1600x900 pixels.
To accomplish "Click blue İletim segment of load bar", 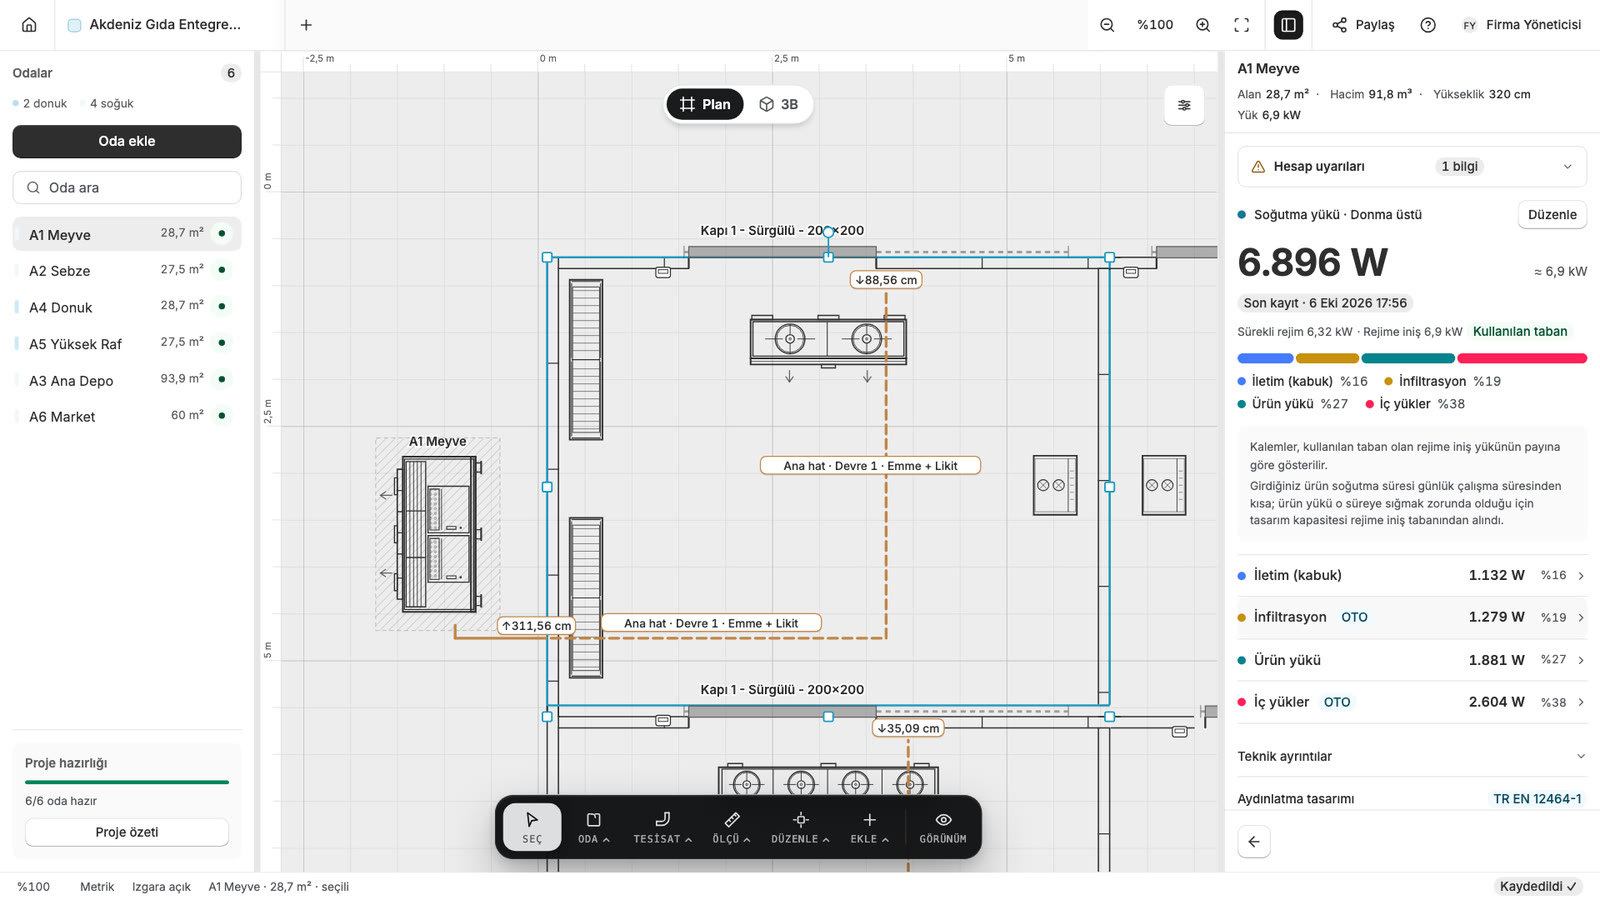I will click(x=1265, y=358).
